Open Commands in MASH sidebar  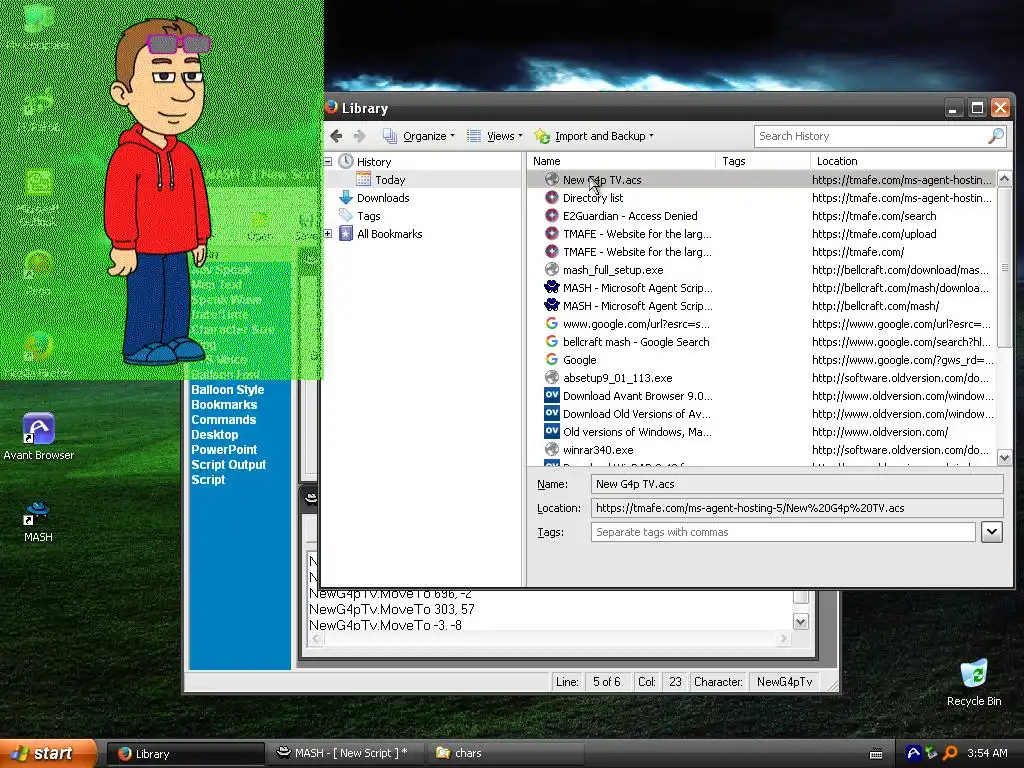point(223,420)
